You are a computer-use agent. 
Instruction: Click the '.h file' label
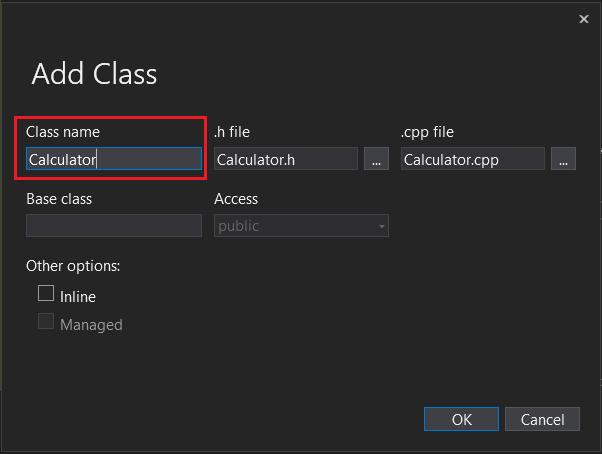pos(233,131)
